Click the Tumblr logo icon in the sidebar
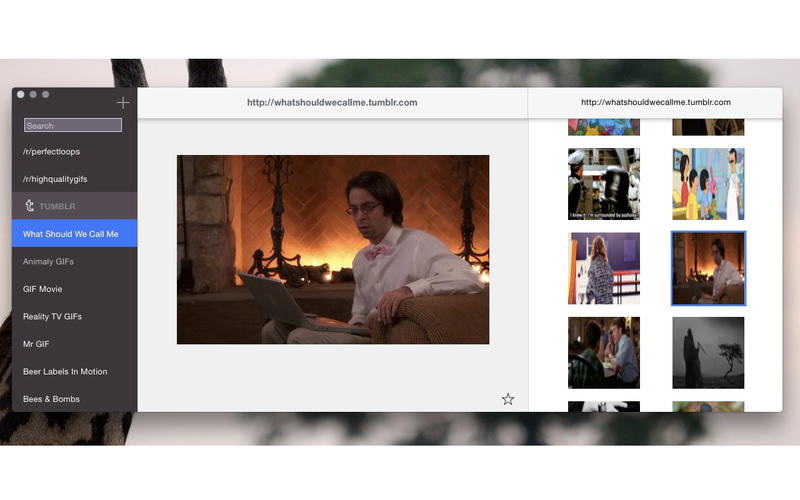 [30, 206]
